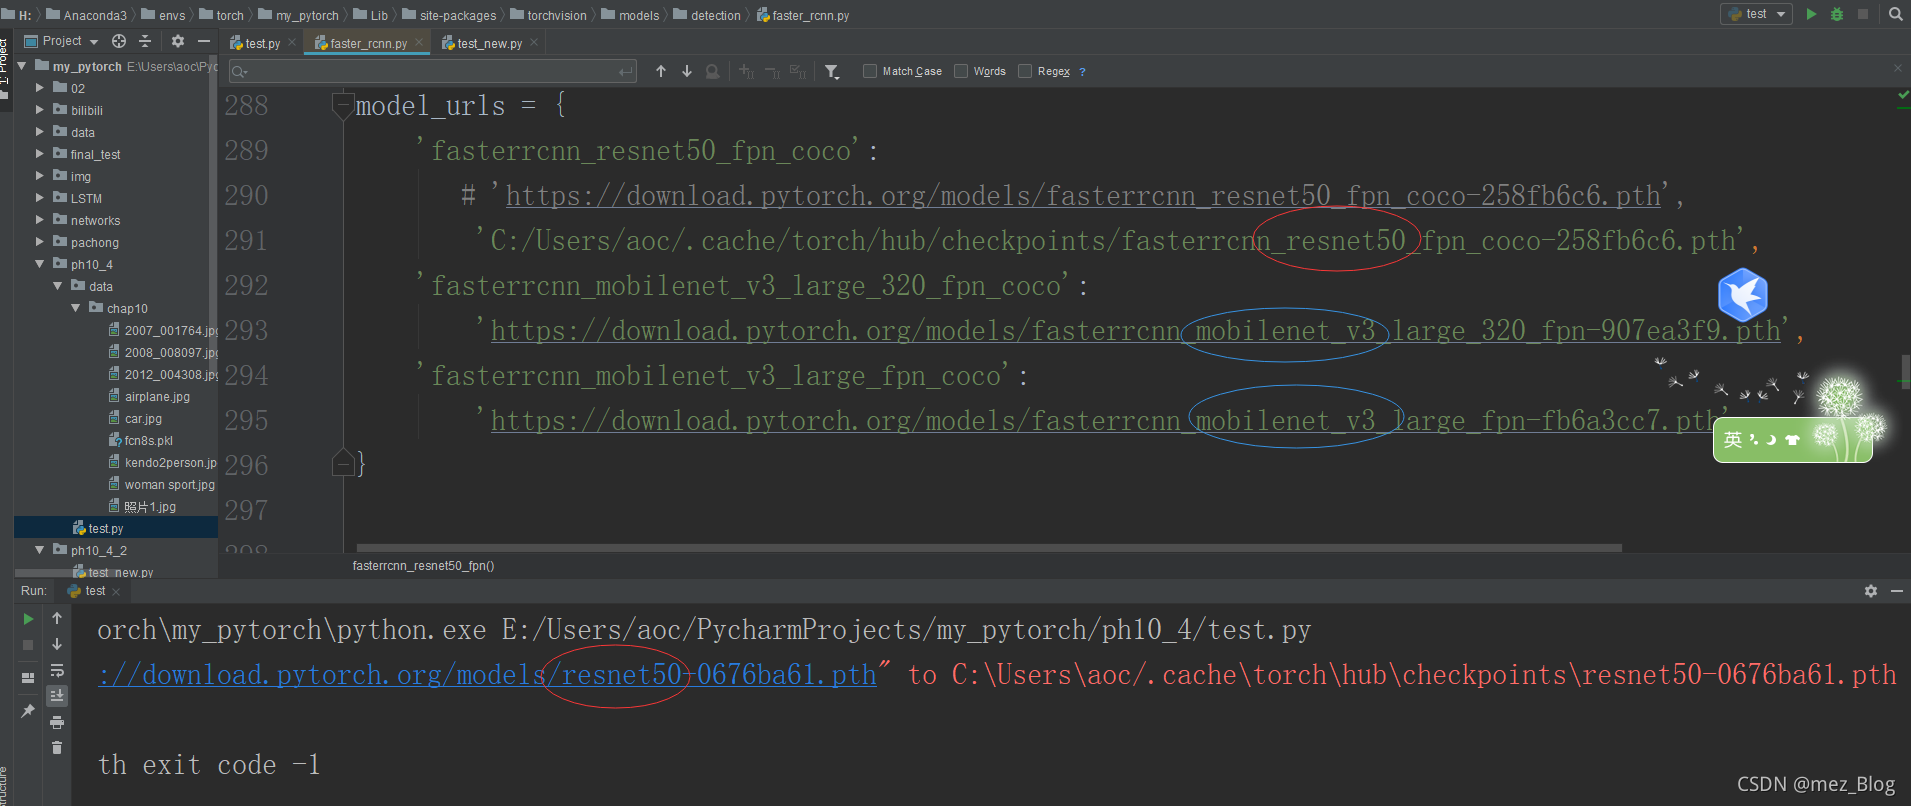Click the add selection for next occurrence icon
Screen dimensions: 1911x806
coord(747,71)
